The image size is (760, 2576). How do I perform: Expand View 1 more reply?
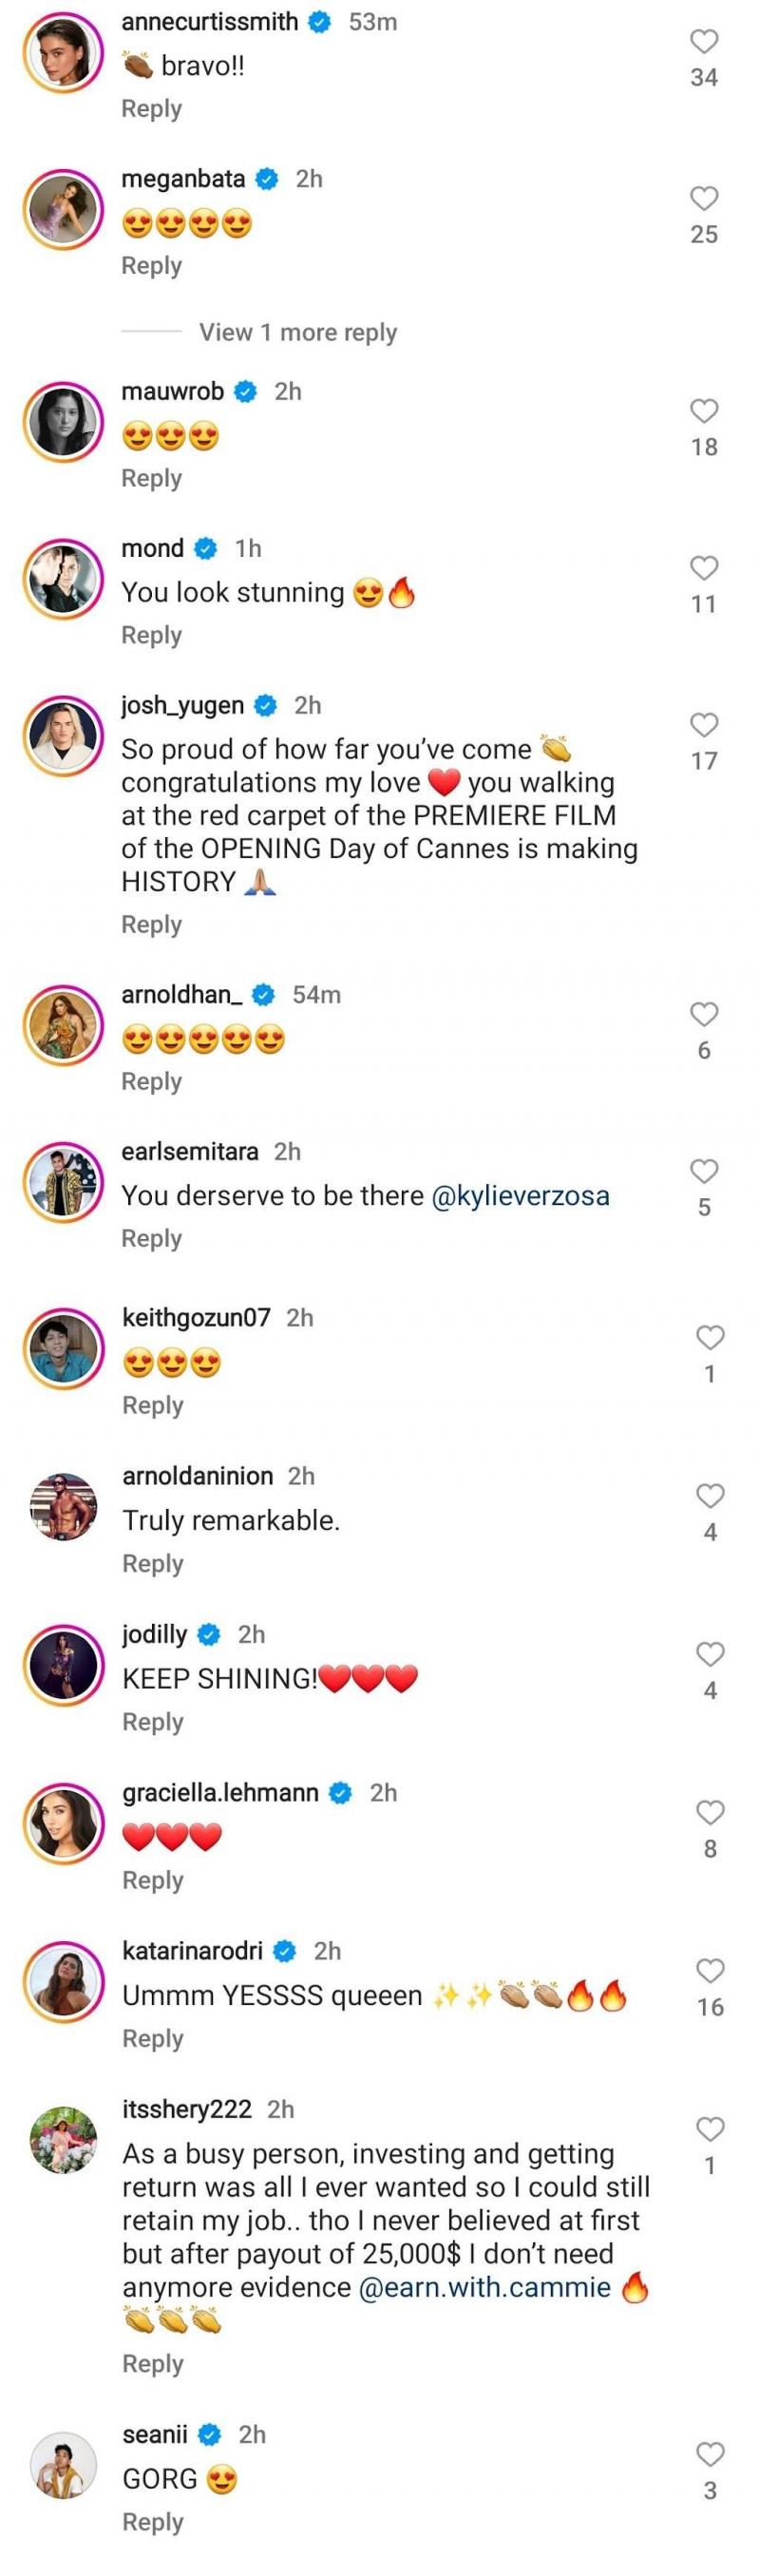point(297,332)
